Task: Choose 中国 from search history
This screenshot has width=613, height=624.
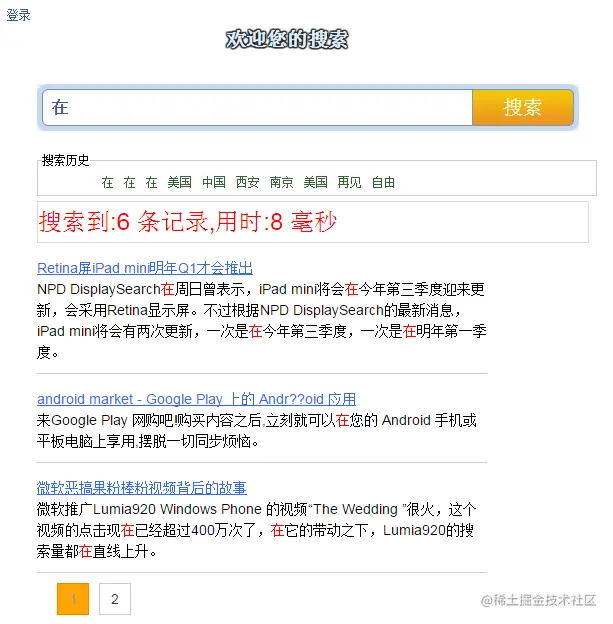Action: coord(214,182)
